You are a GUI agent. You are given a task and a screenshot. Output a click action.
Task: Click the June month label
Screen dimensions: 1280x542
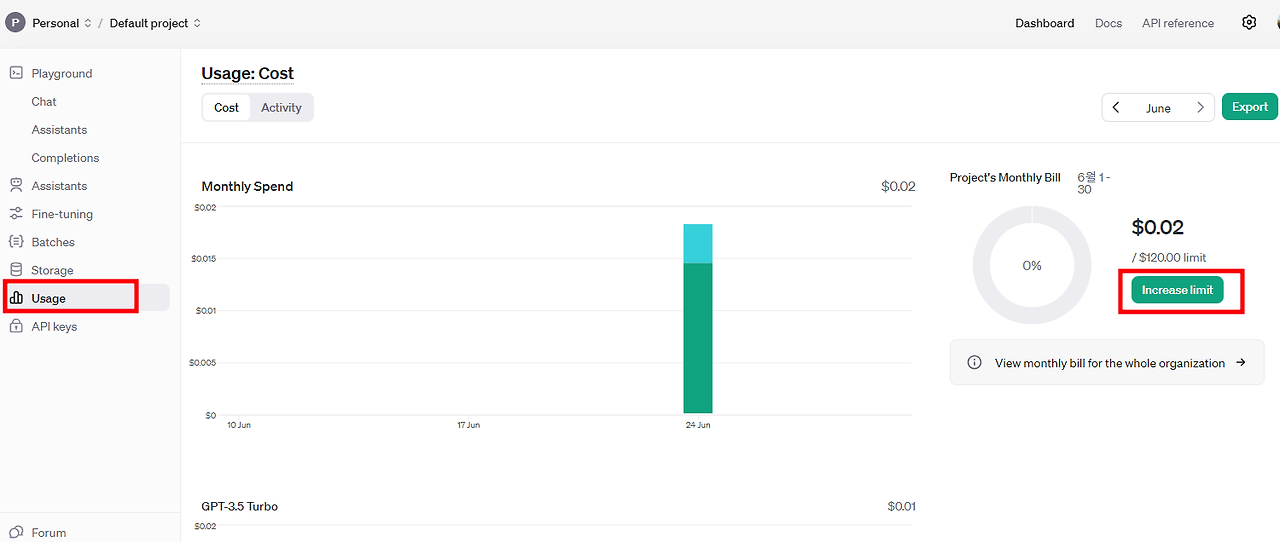tap(1158, 108)
